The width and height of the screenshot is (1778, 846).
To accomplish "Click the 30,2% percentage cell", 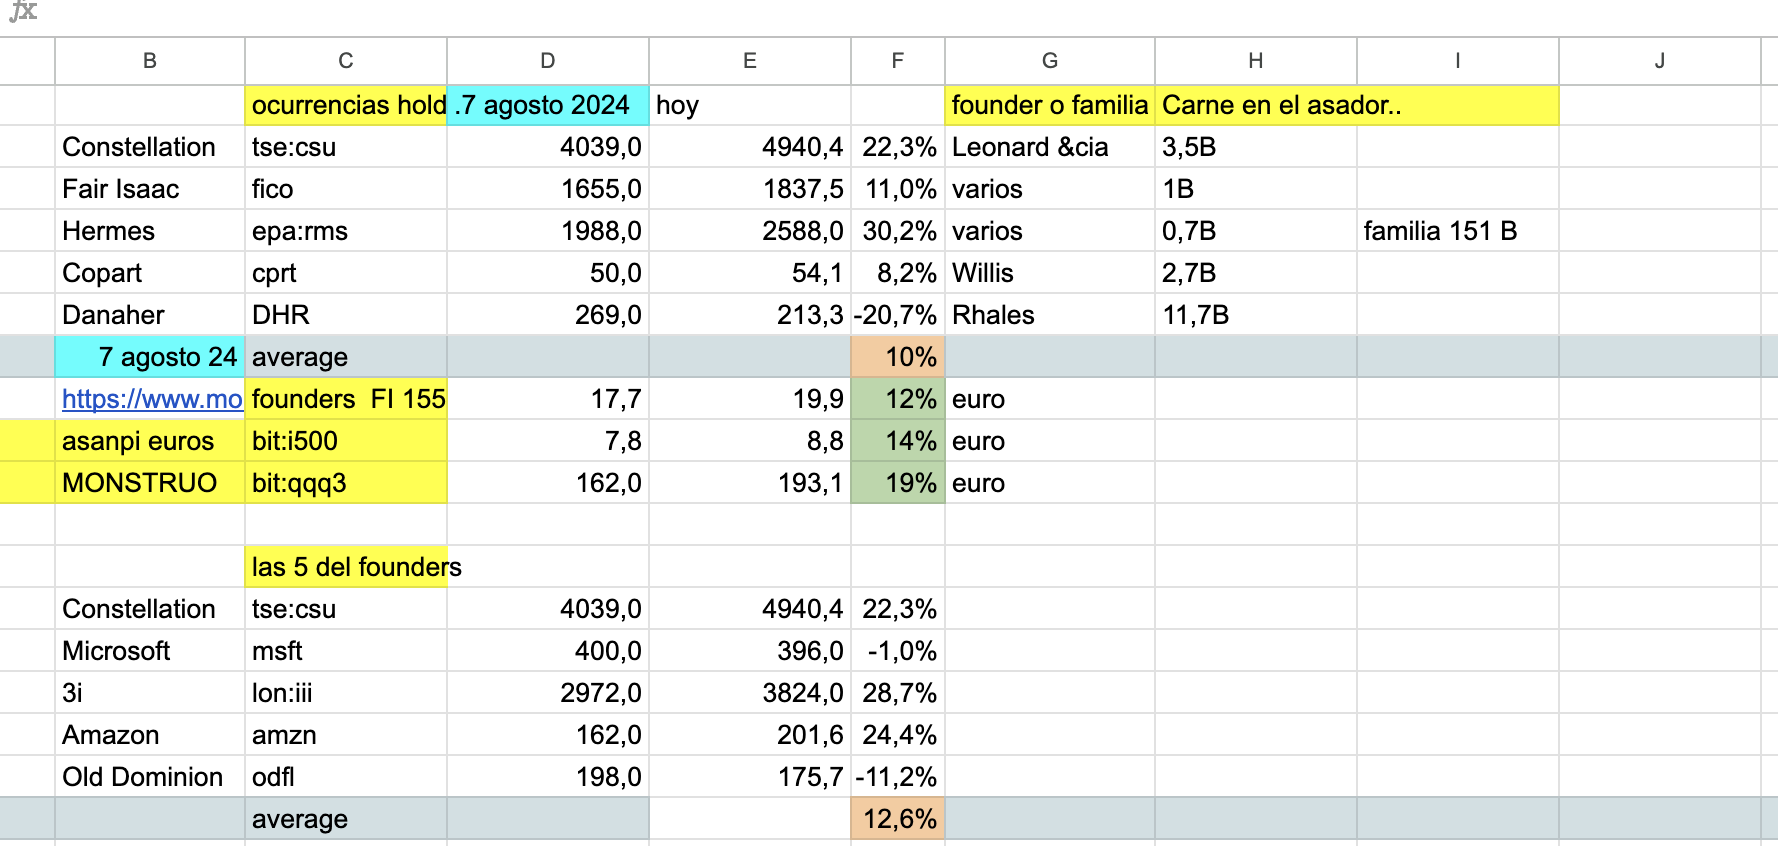I will [898, 231].
